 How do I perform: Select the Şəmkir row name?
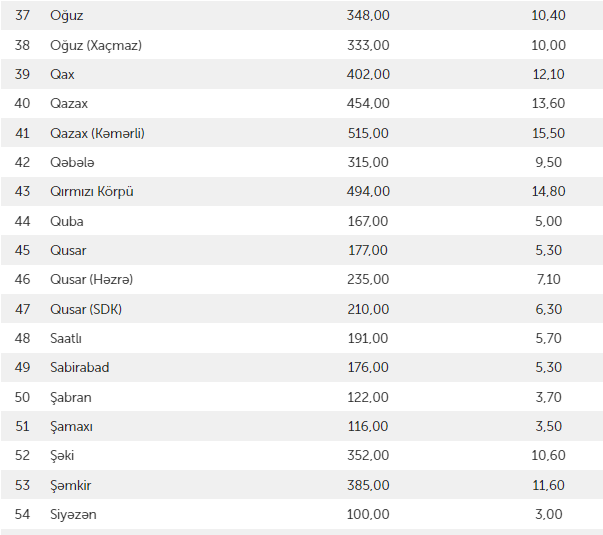coord(71,485)
